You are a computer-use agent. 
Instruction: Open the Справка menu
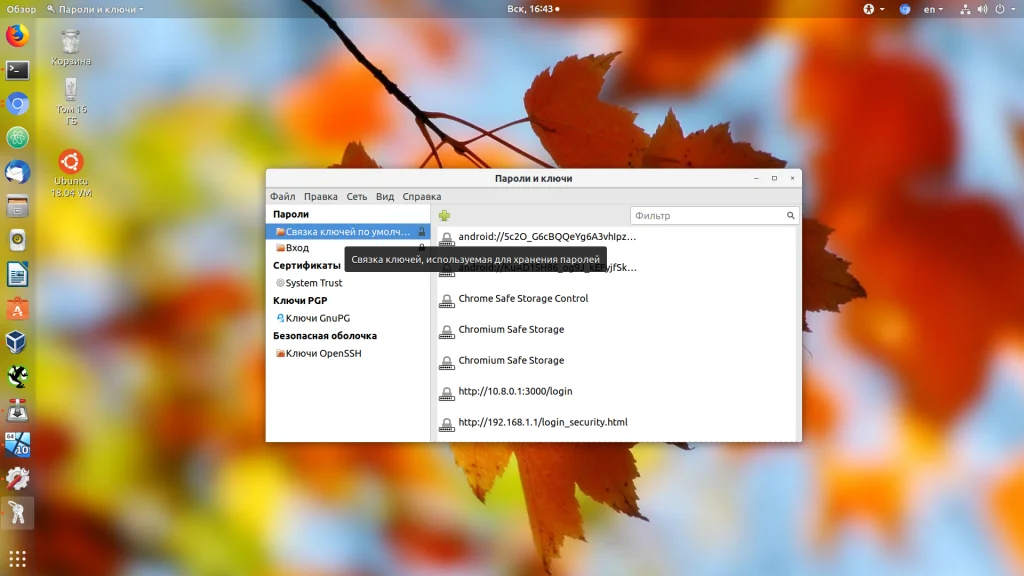tap(422, 197)
